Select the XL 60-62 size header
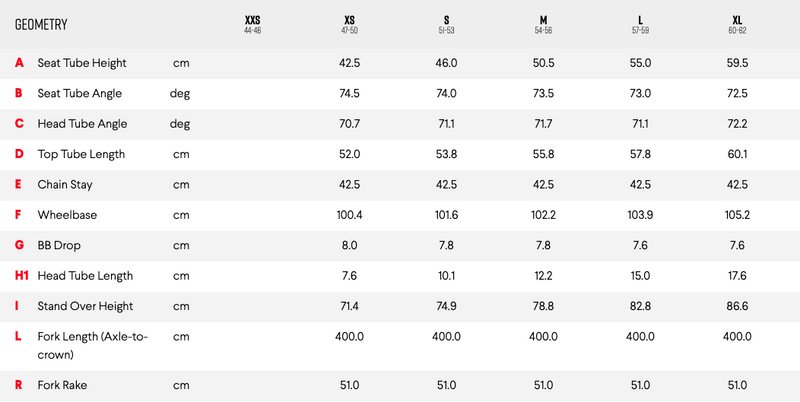Viewport: 800px width, 402px height. 737,24
